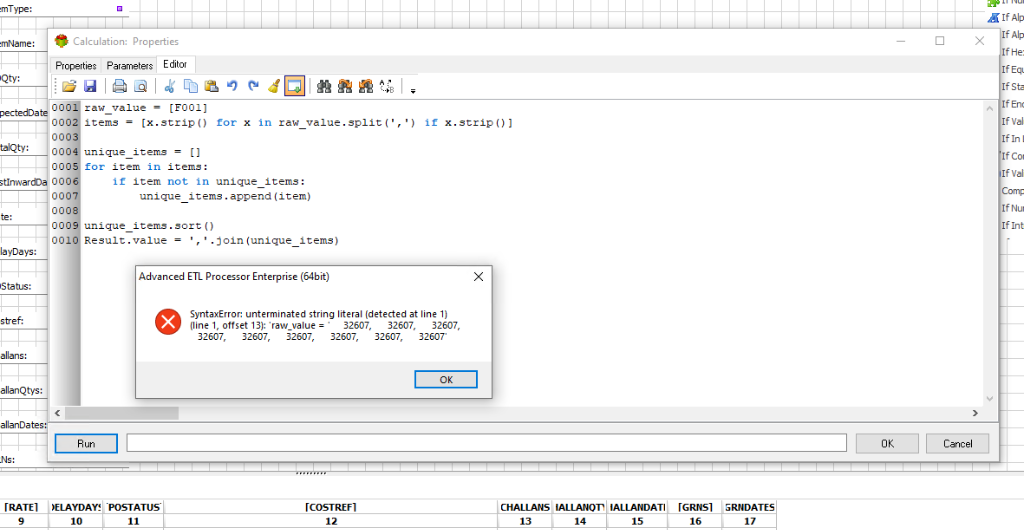
Task: Select 'If Sta' item in right panel
Action: pyautogui.click(x=1012, y=87)
